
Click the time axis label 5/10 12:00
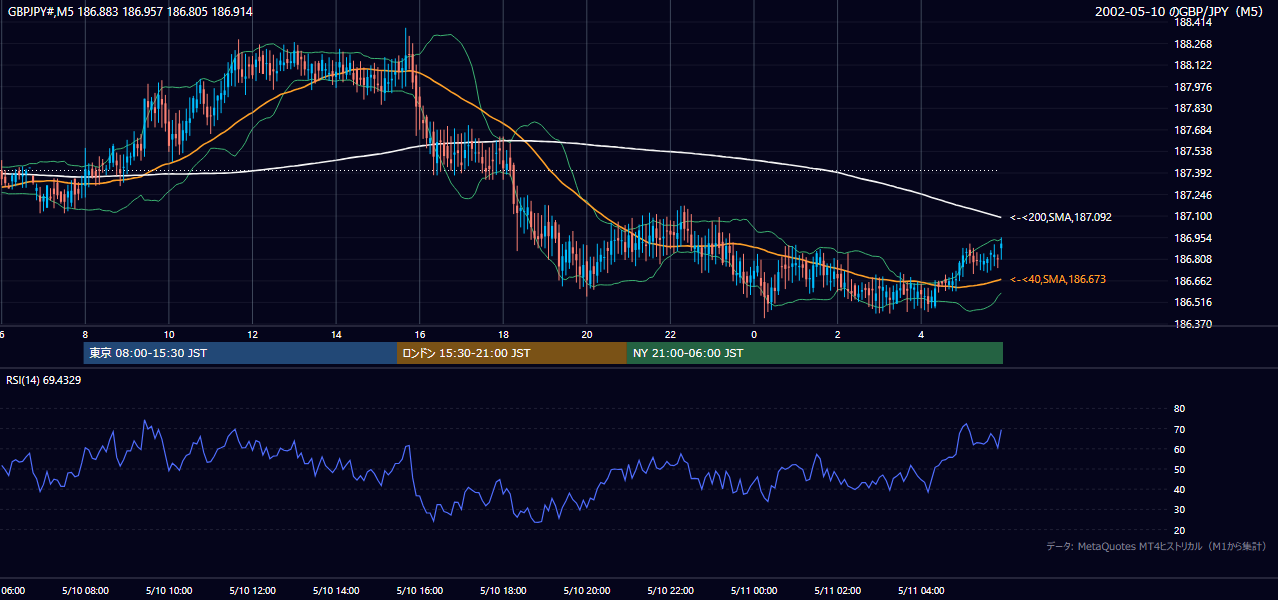(252, 591)
